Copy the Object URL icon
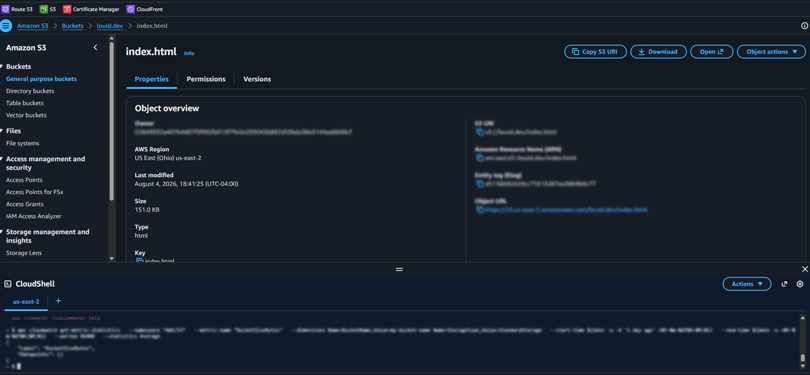 pos(479,210)
